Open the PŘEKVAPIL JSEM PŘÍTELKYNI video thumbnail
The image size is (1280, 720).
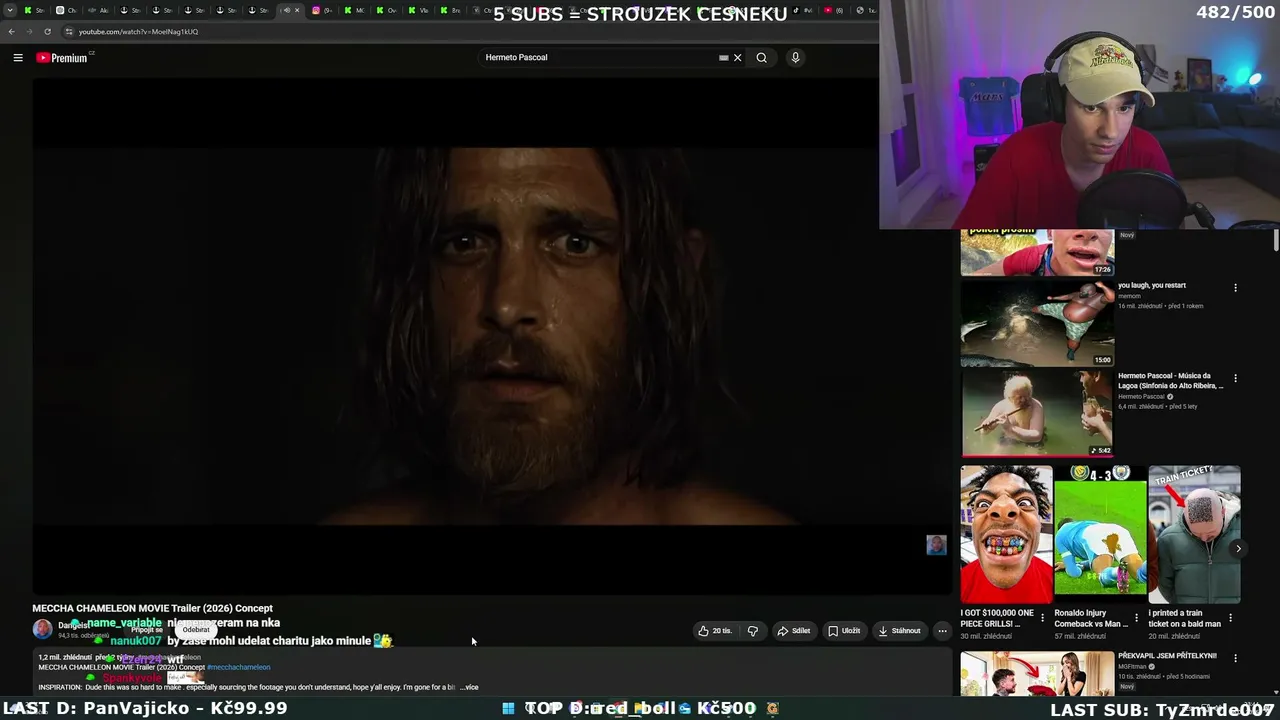tap(1037, 674)
